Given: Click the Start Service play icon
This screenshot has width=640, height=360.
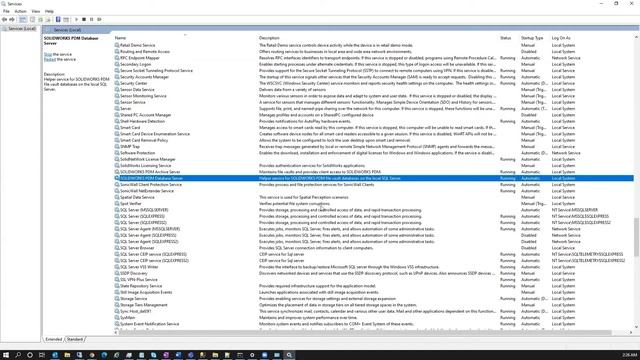Looking at the screenshot, I should 76,20.
